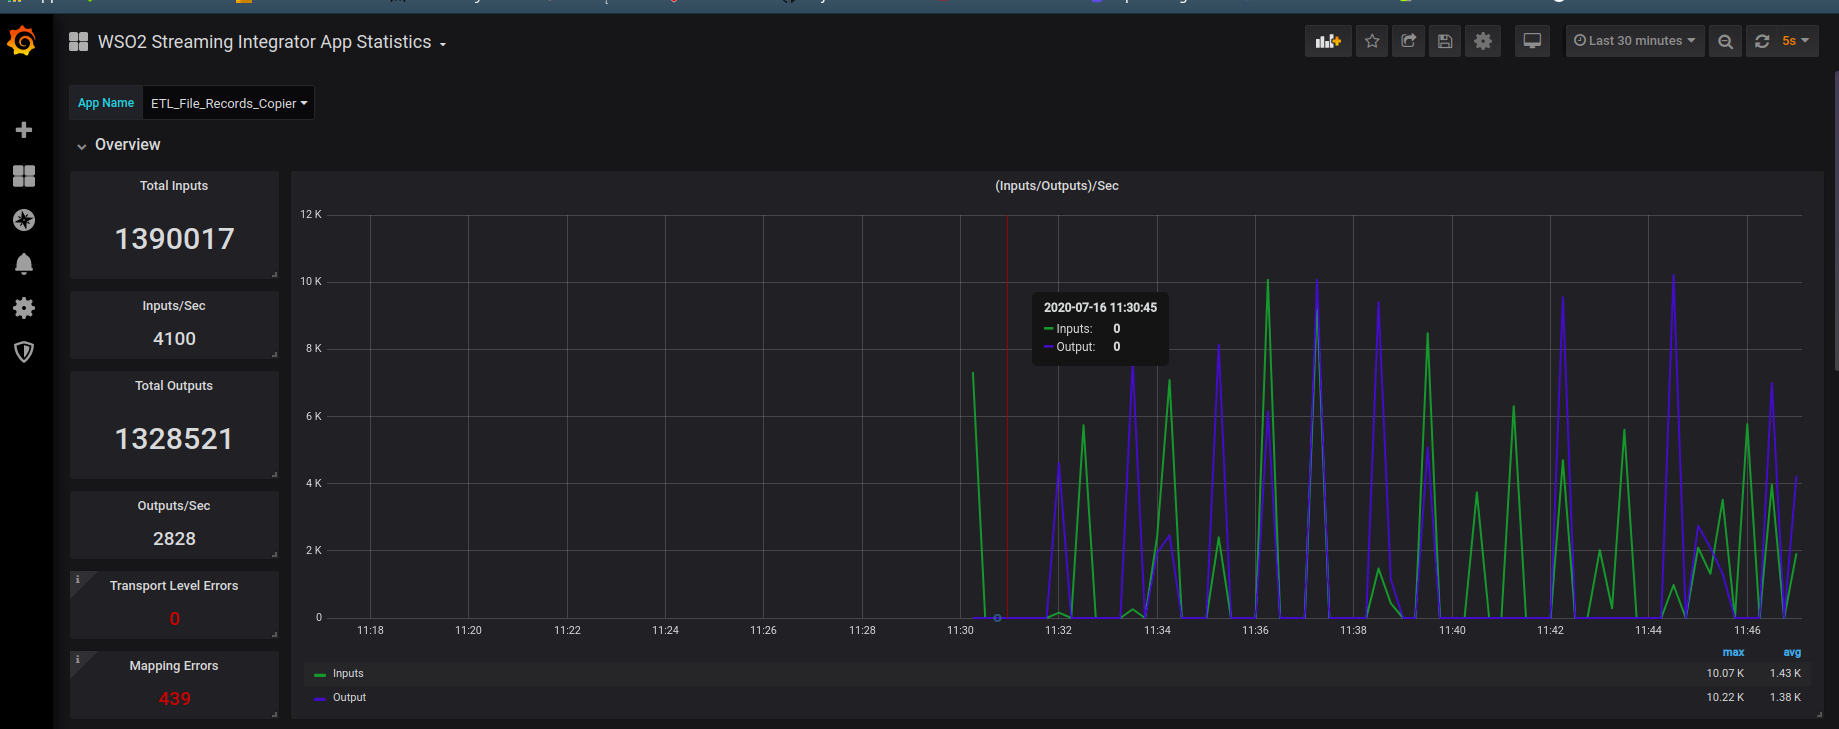This screenshot has width=1839, height=729.
Task: Open the Alerting bell icon
Action: [24, 264]
